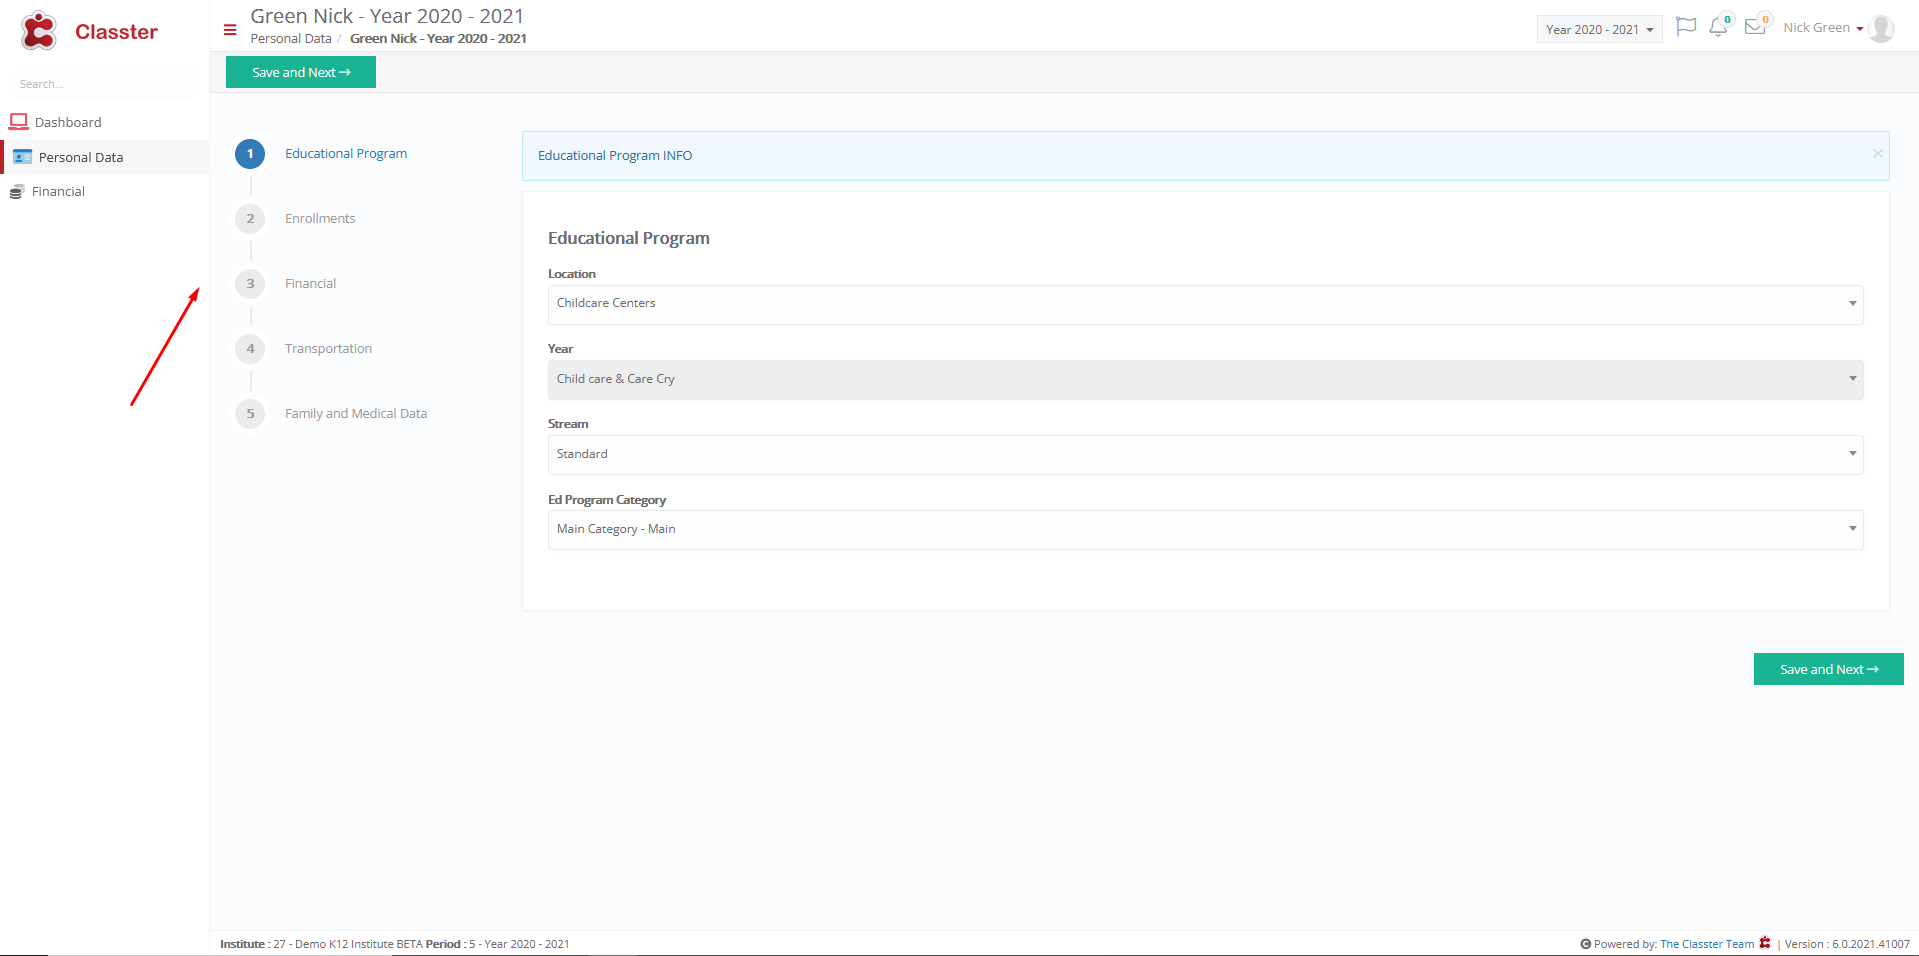Click the Personal Data card icon
The width and height of the screenshot is (1919, 956).
(23, 157)
